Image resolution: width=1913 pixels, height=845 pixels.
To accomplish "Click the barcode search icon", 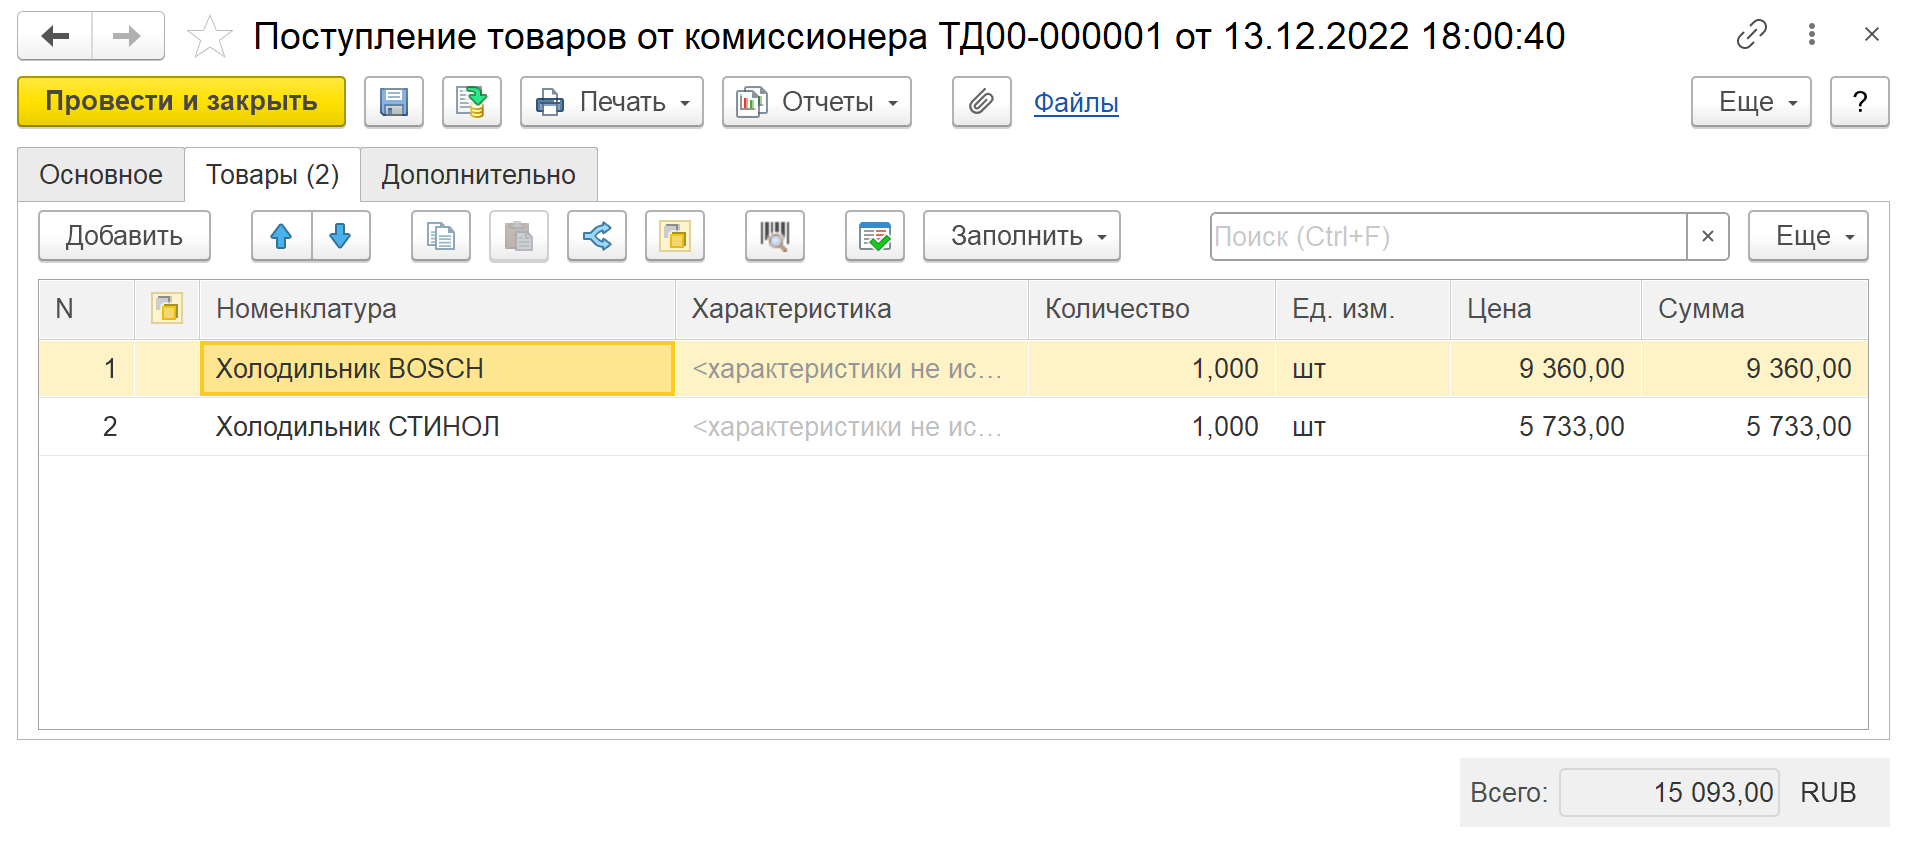I will 774,236.
